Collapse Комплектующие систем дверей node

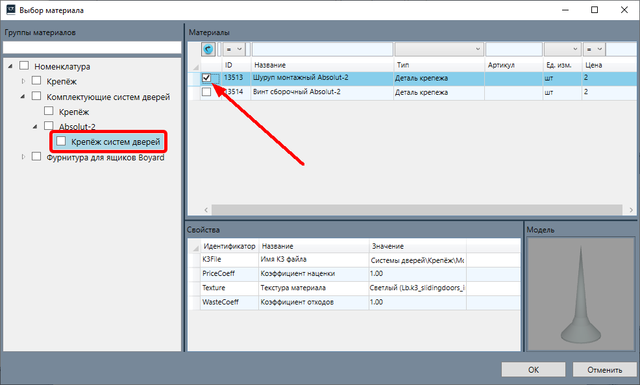[22, 96]
